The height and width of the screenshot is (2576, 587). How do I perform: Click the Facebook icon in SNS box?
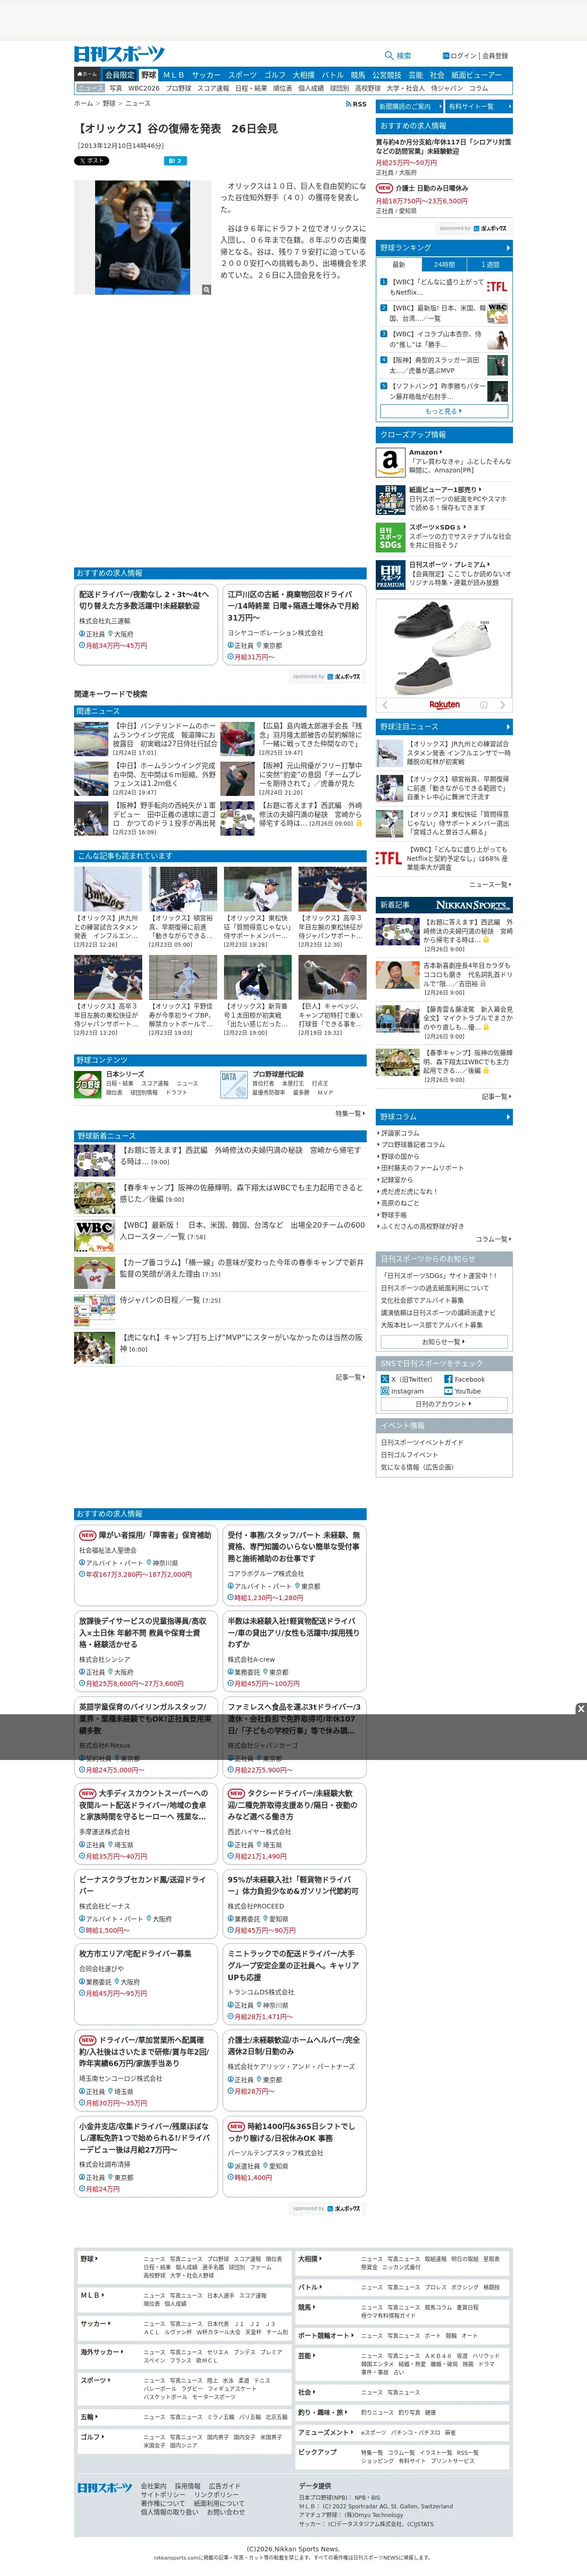(448, 1378)
